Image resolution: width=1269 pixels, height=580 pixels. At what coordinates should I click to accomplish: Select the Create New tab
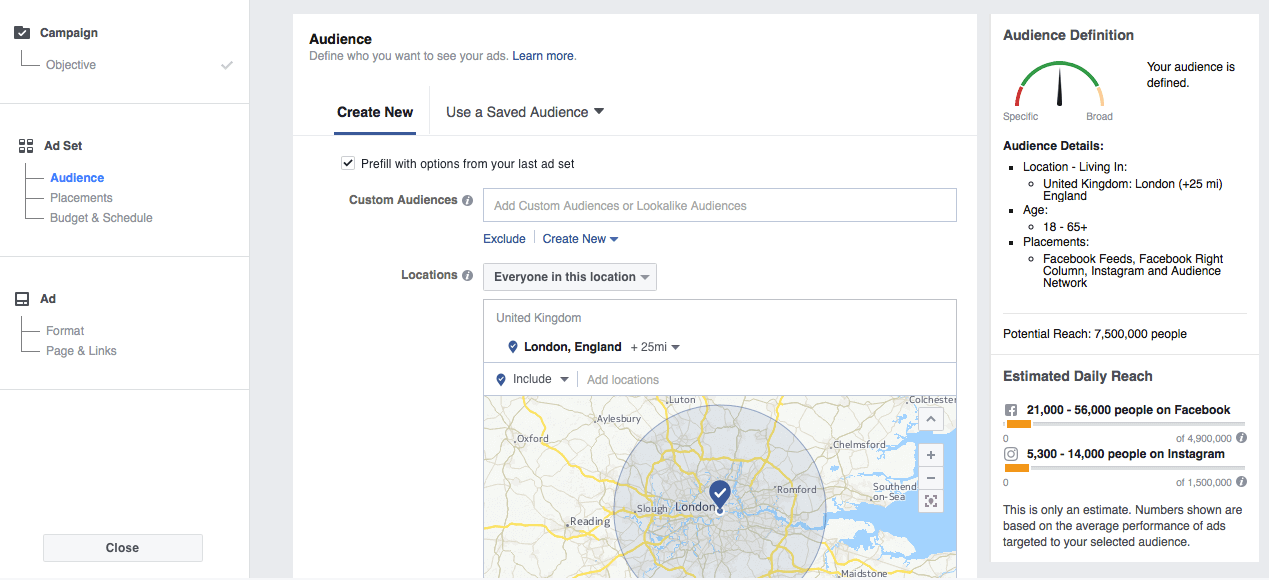(375, 112)
